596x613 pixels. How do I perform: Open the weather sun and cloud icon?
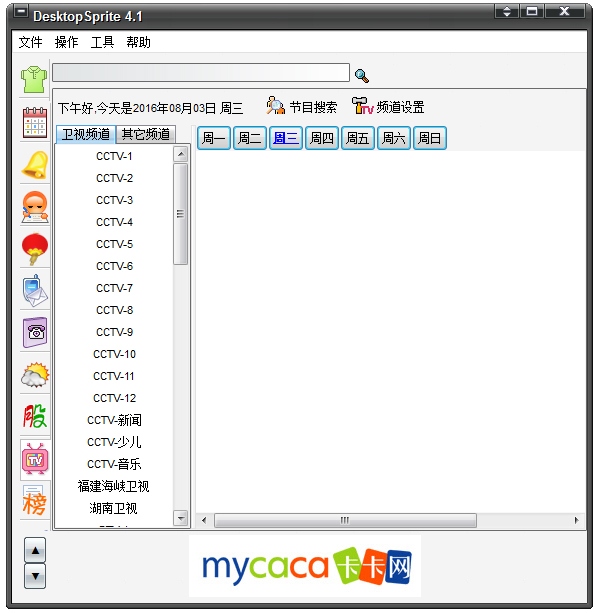(35, 375)
